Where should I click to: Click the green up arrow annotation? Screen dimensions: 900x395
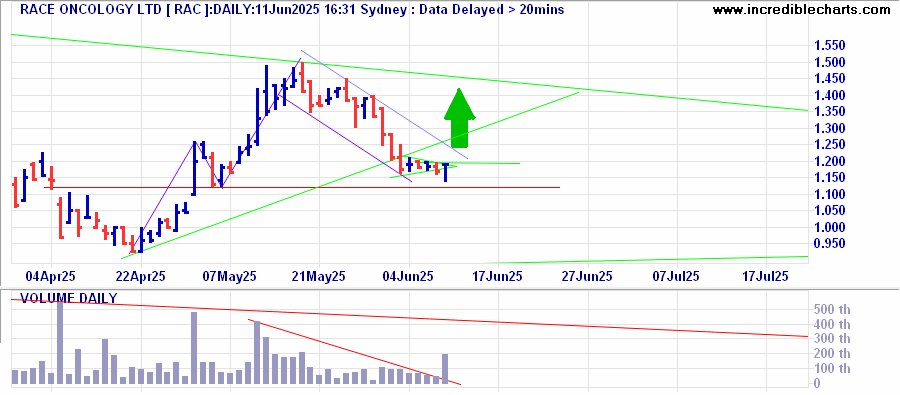click(459, 118)
